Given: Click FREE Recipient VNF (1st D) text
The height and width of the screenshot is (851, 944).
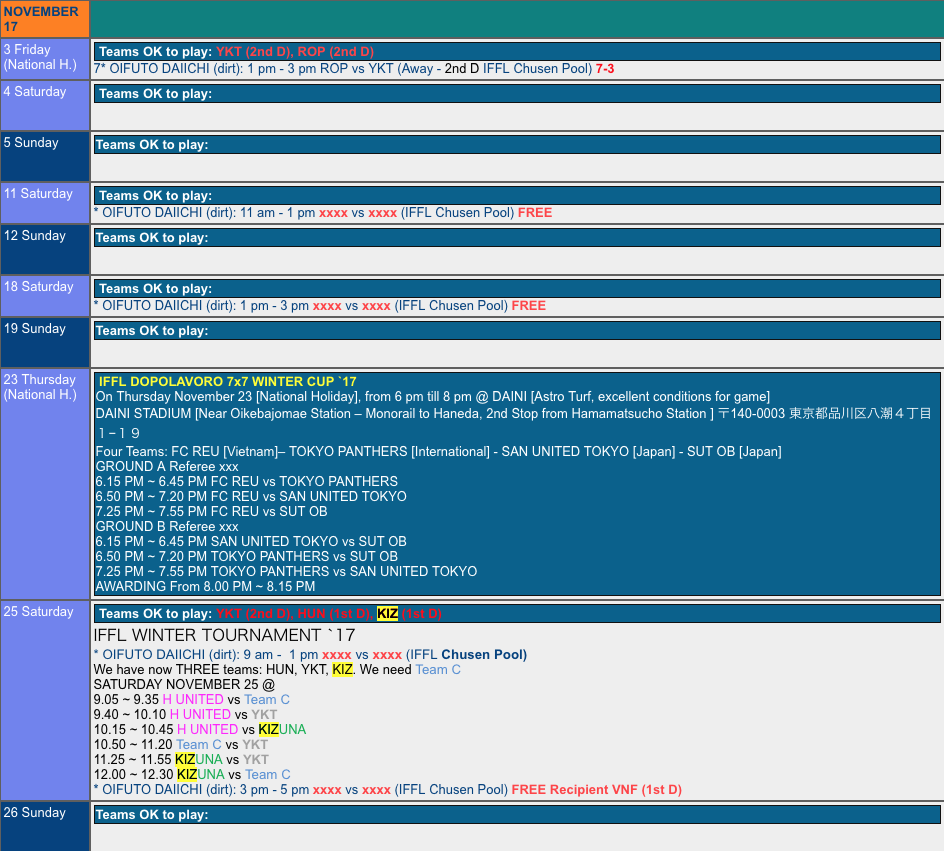Looking at the screenshot, I should tap(596, 790).
